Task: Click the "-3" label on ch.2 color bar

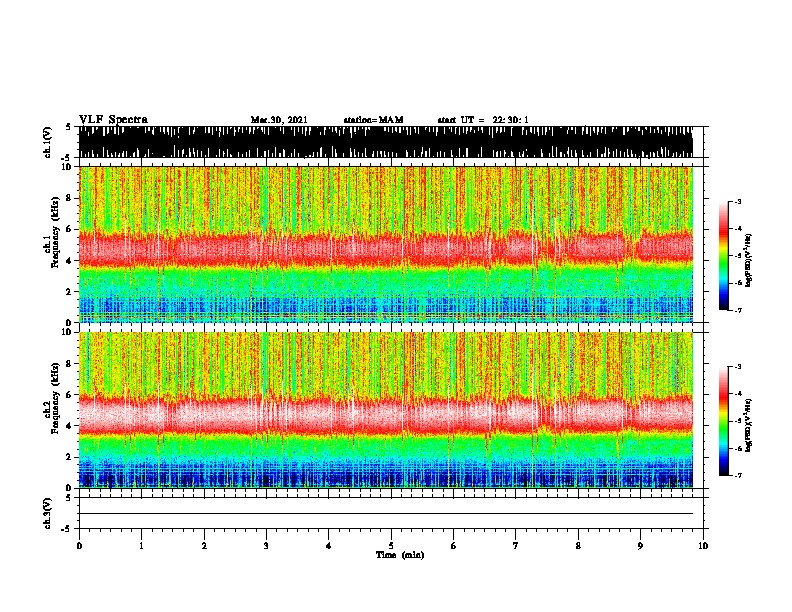Action: click(x=738, y=367)
